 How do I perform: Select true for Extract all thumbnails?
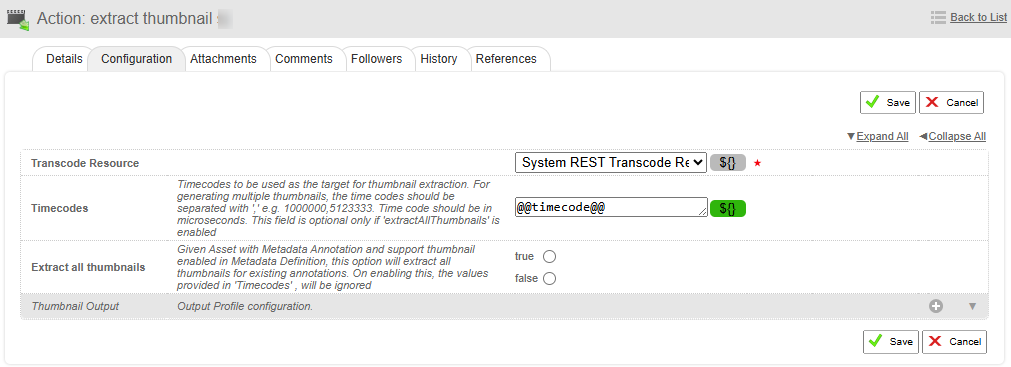tap(549, 257)
